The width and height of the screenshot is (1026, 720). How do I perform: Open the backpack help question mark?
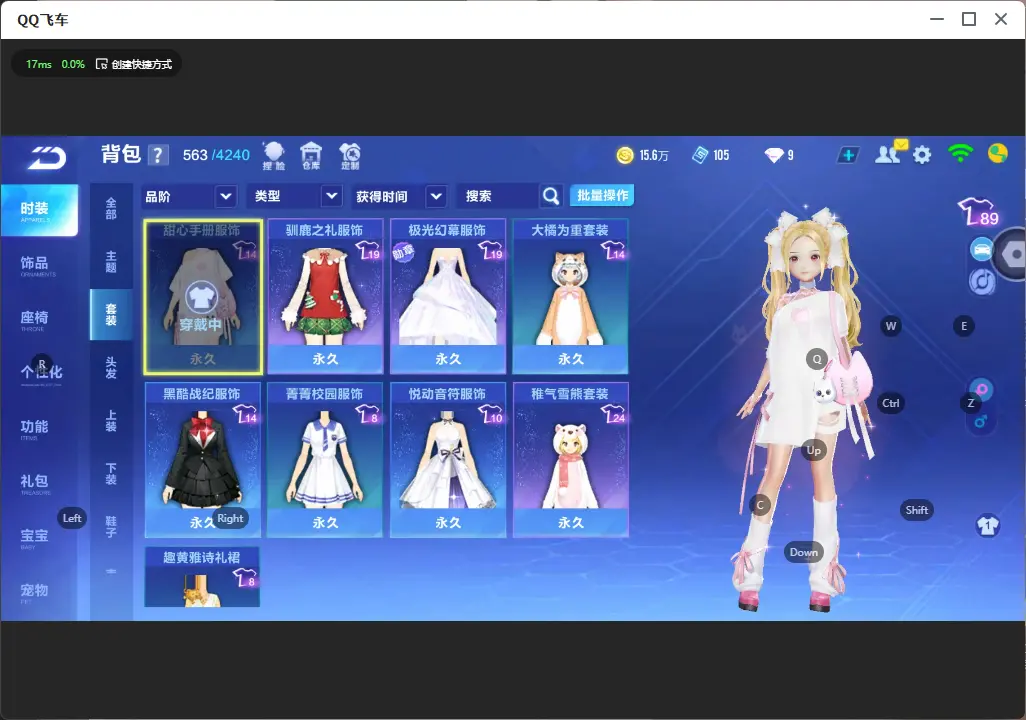(157, 156)
